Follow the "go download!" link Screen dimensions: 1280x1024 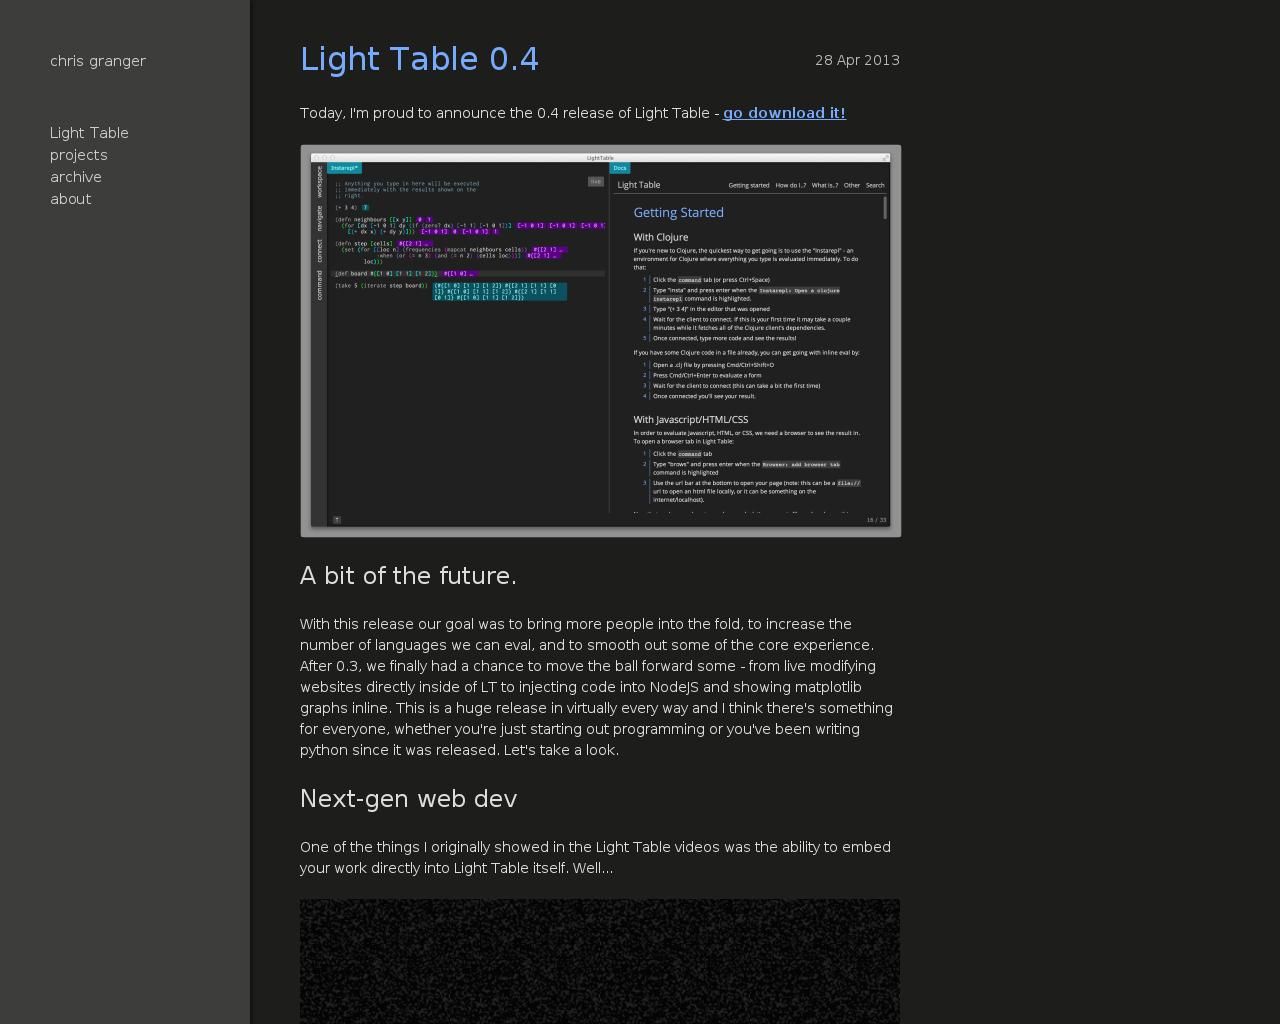coord(784,113)
